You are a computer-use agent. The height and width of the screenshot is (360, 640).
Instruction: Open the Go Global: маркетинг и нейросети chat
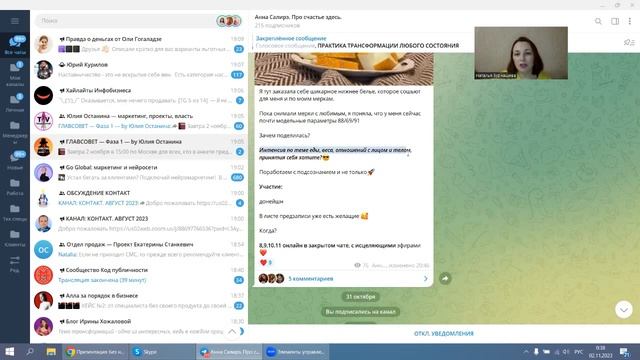coord(139,173)
